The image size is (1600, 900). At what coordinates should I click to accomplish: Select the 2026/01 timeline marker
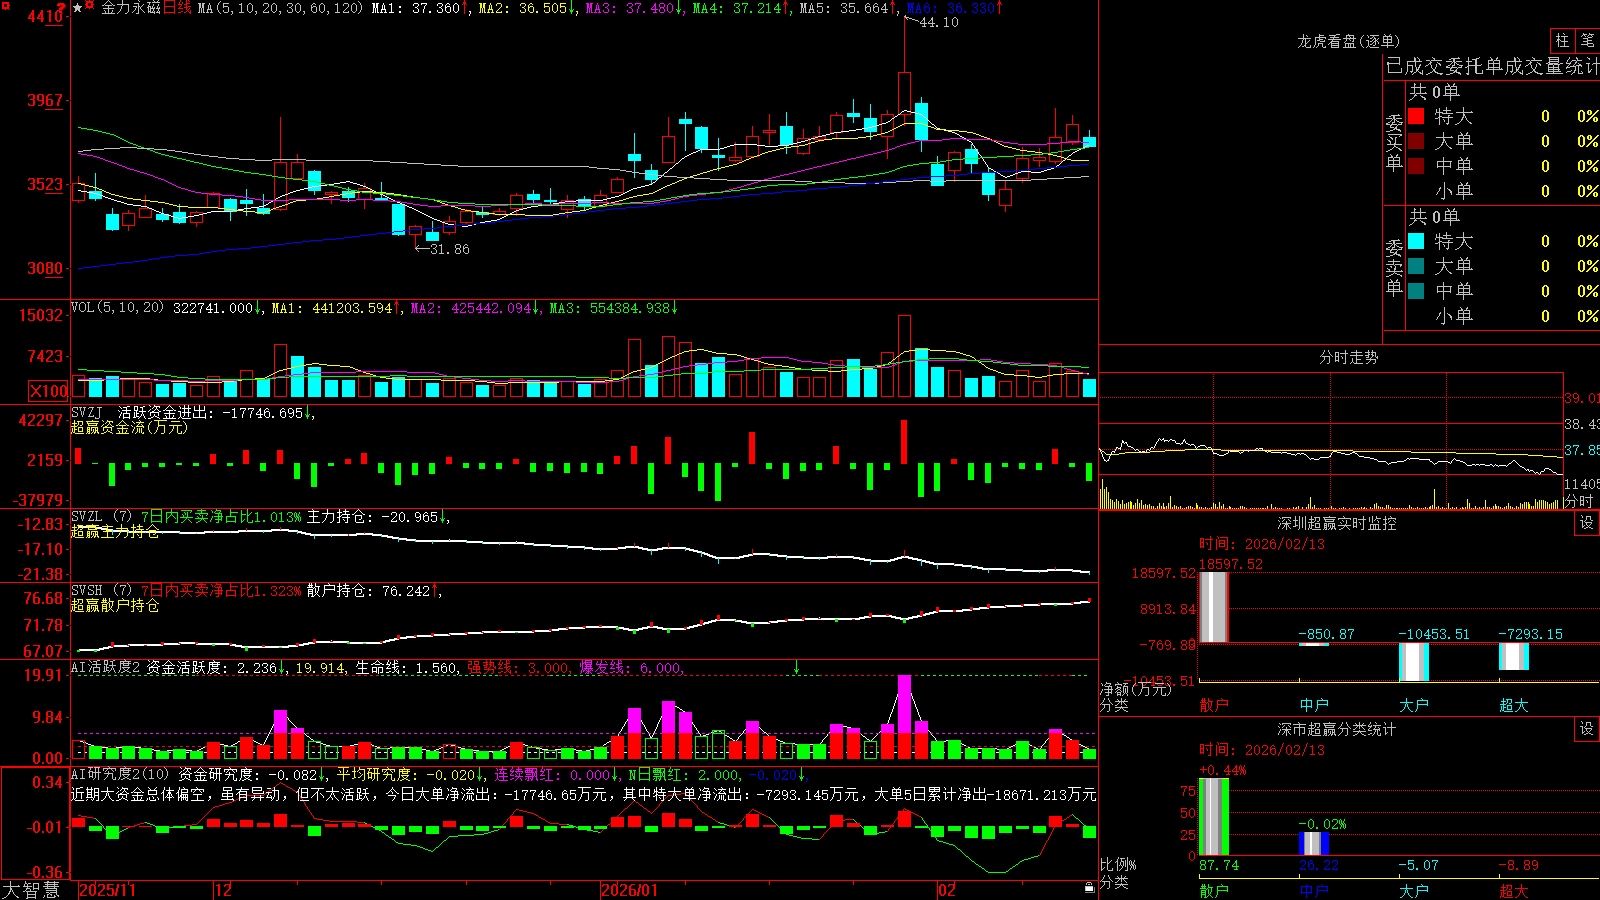[x=630, y=890]
